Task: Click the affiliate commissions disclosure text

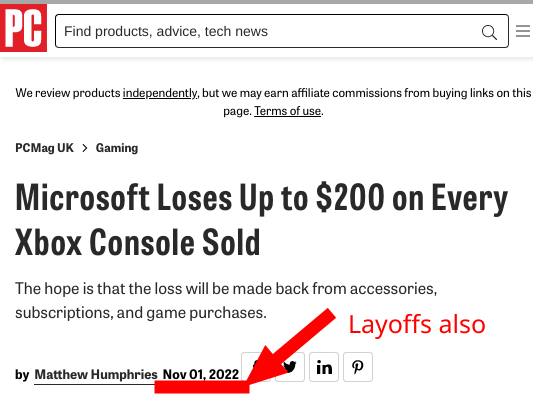Action: 273,102
